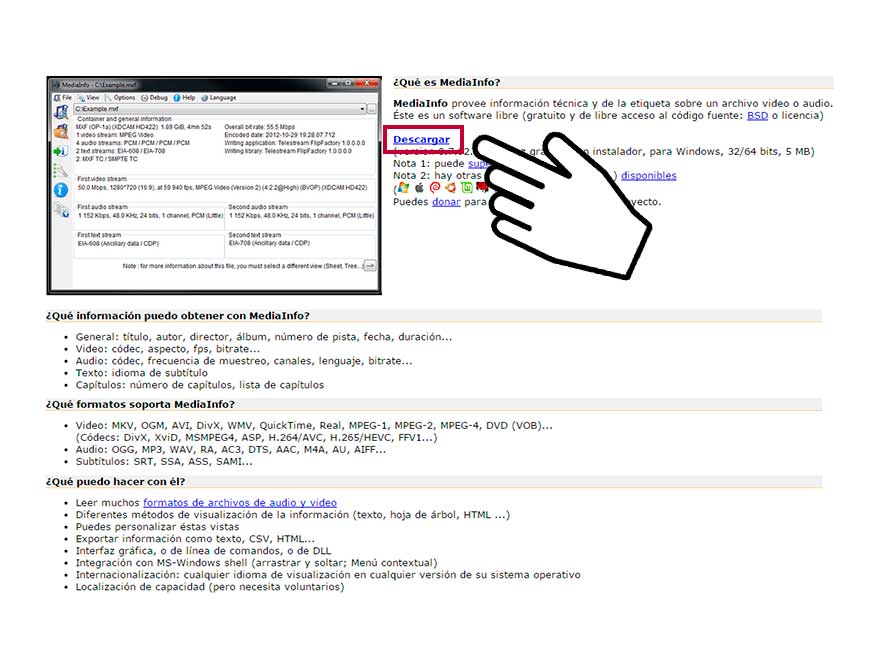This screenshot has height=650, width=889.
Task: Click the '...' browse button beside file path
Action: click(371, 108)
